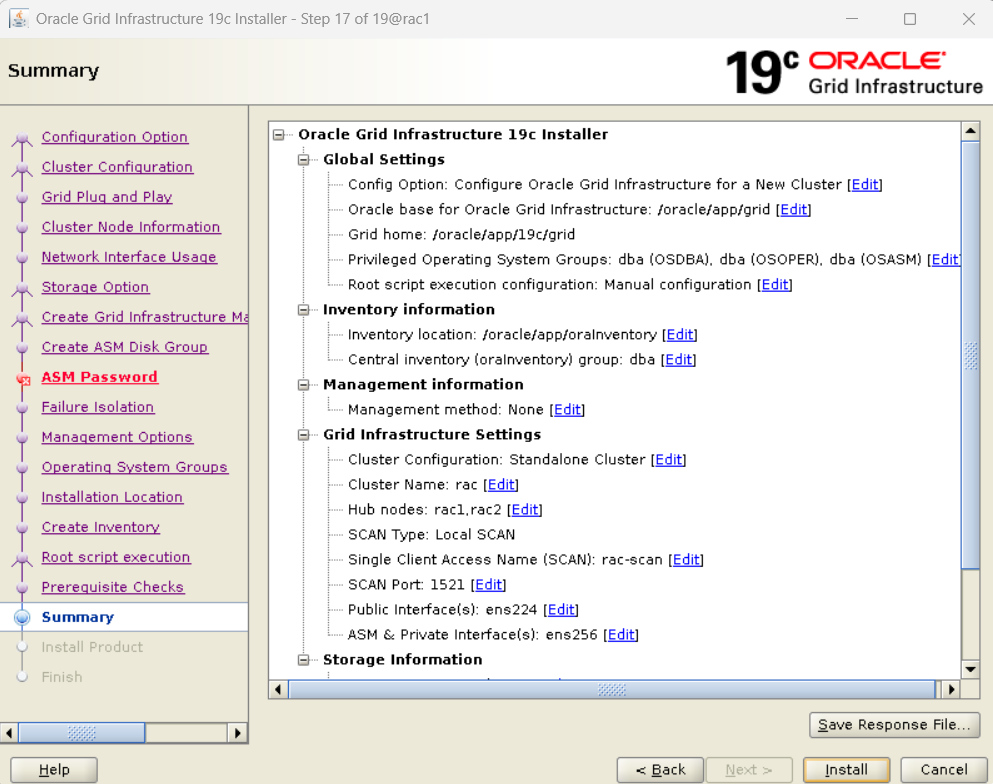Return to the Prerequisite Checks step
This screenshot has width=993, height=784.
click(x=113, y=587)
